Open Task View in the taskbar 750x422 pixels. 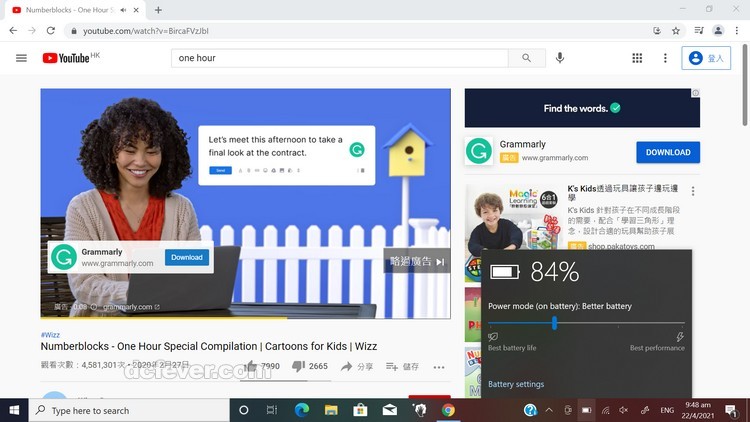click(272, 410)
